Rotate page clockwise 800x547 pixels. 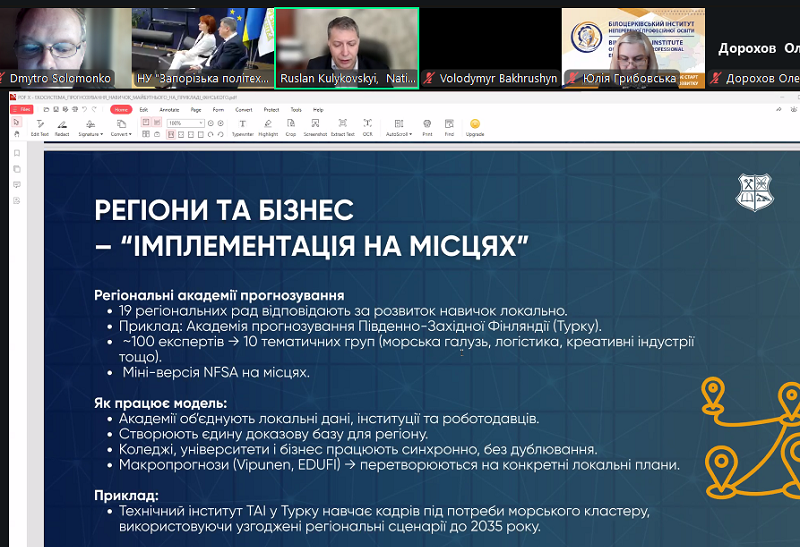tap(211, 134)
